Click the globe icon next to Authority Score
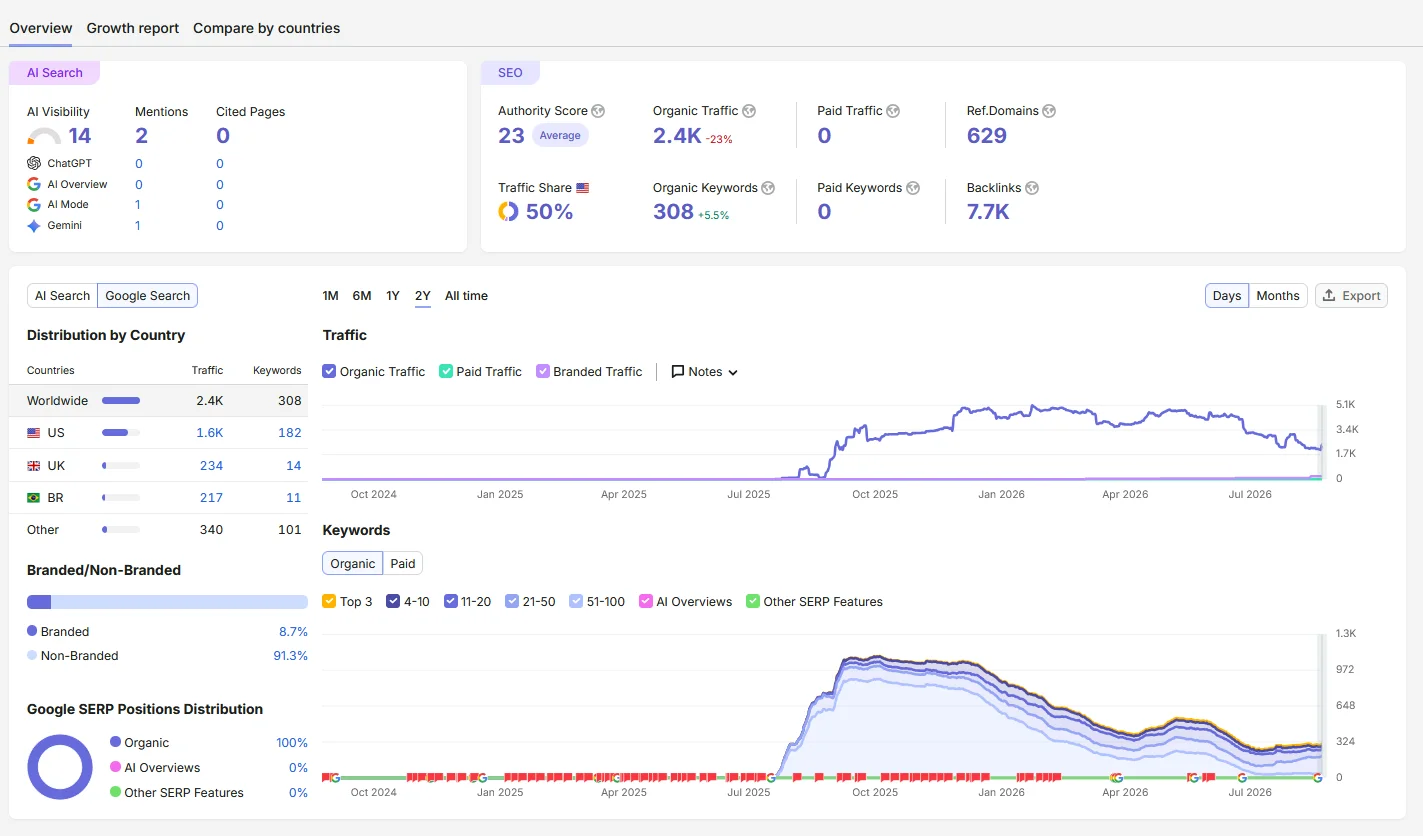 598,111
